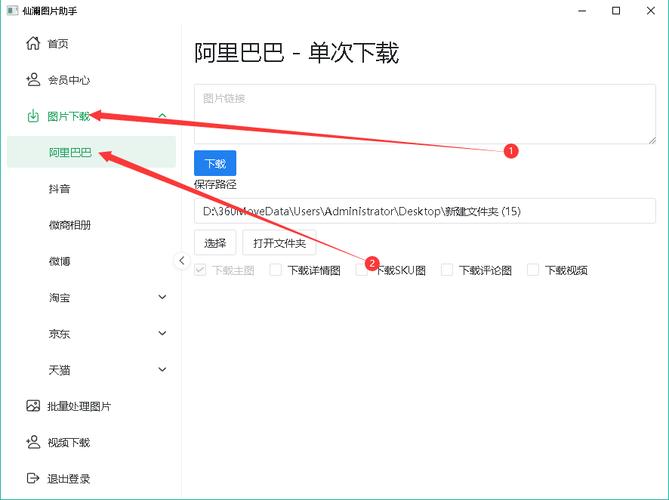Click the 选择 button
Image resolution: width=669 pixels, height=500 pixels.
tap(215, 243)
